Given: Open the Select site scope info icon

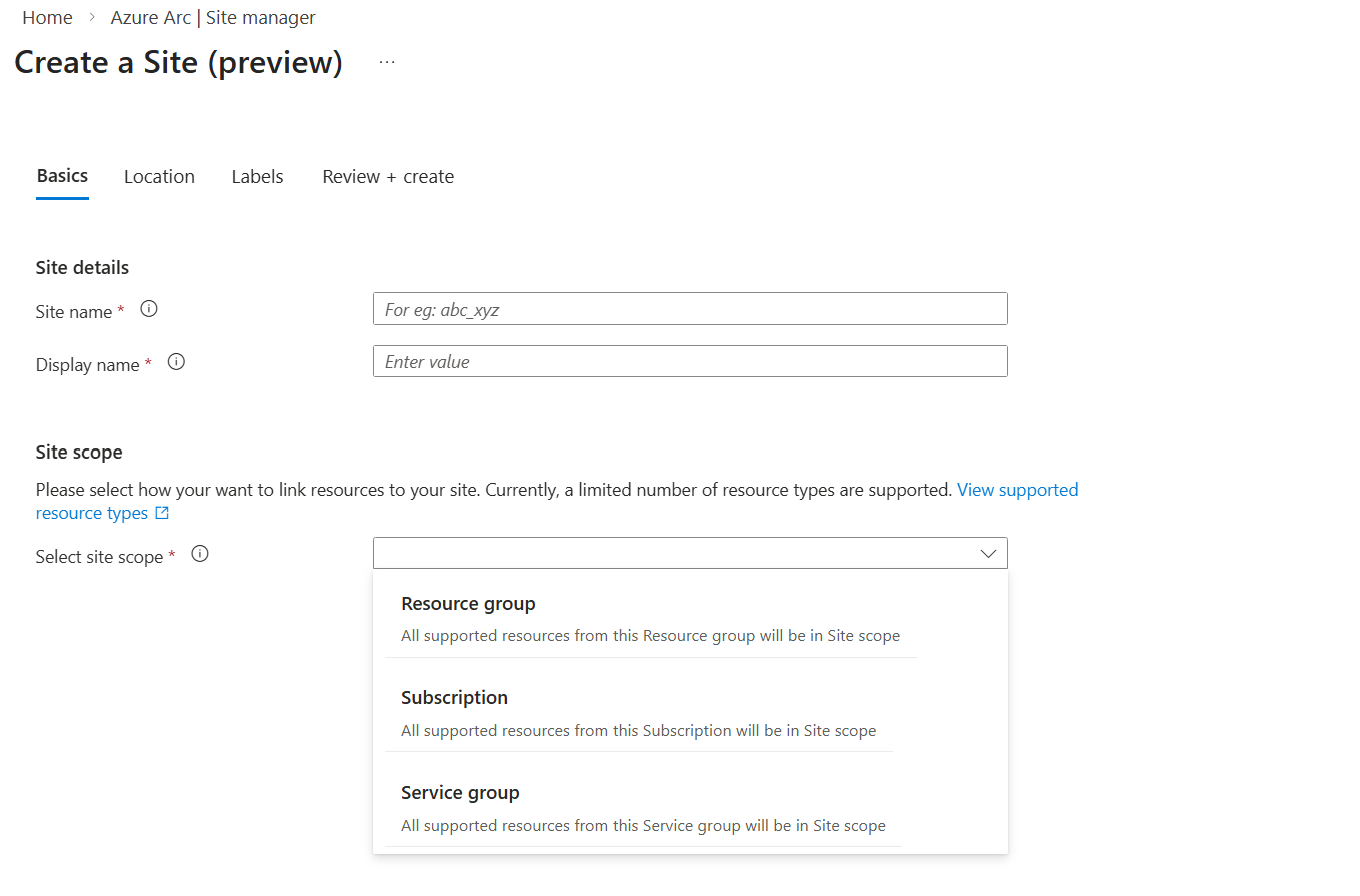Looking at the screenshot, I should [200, 554].
